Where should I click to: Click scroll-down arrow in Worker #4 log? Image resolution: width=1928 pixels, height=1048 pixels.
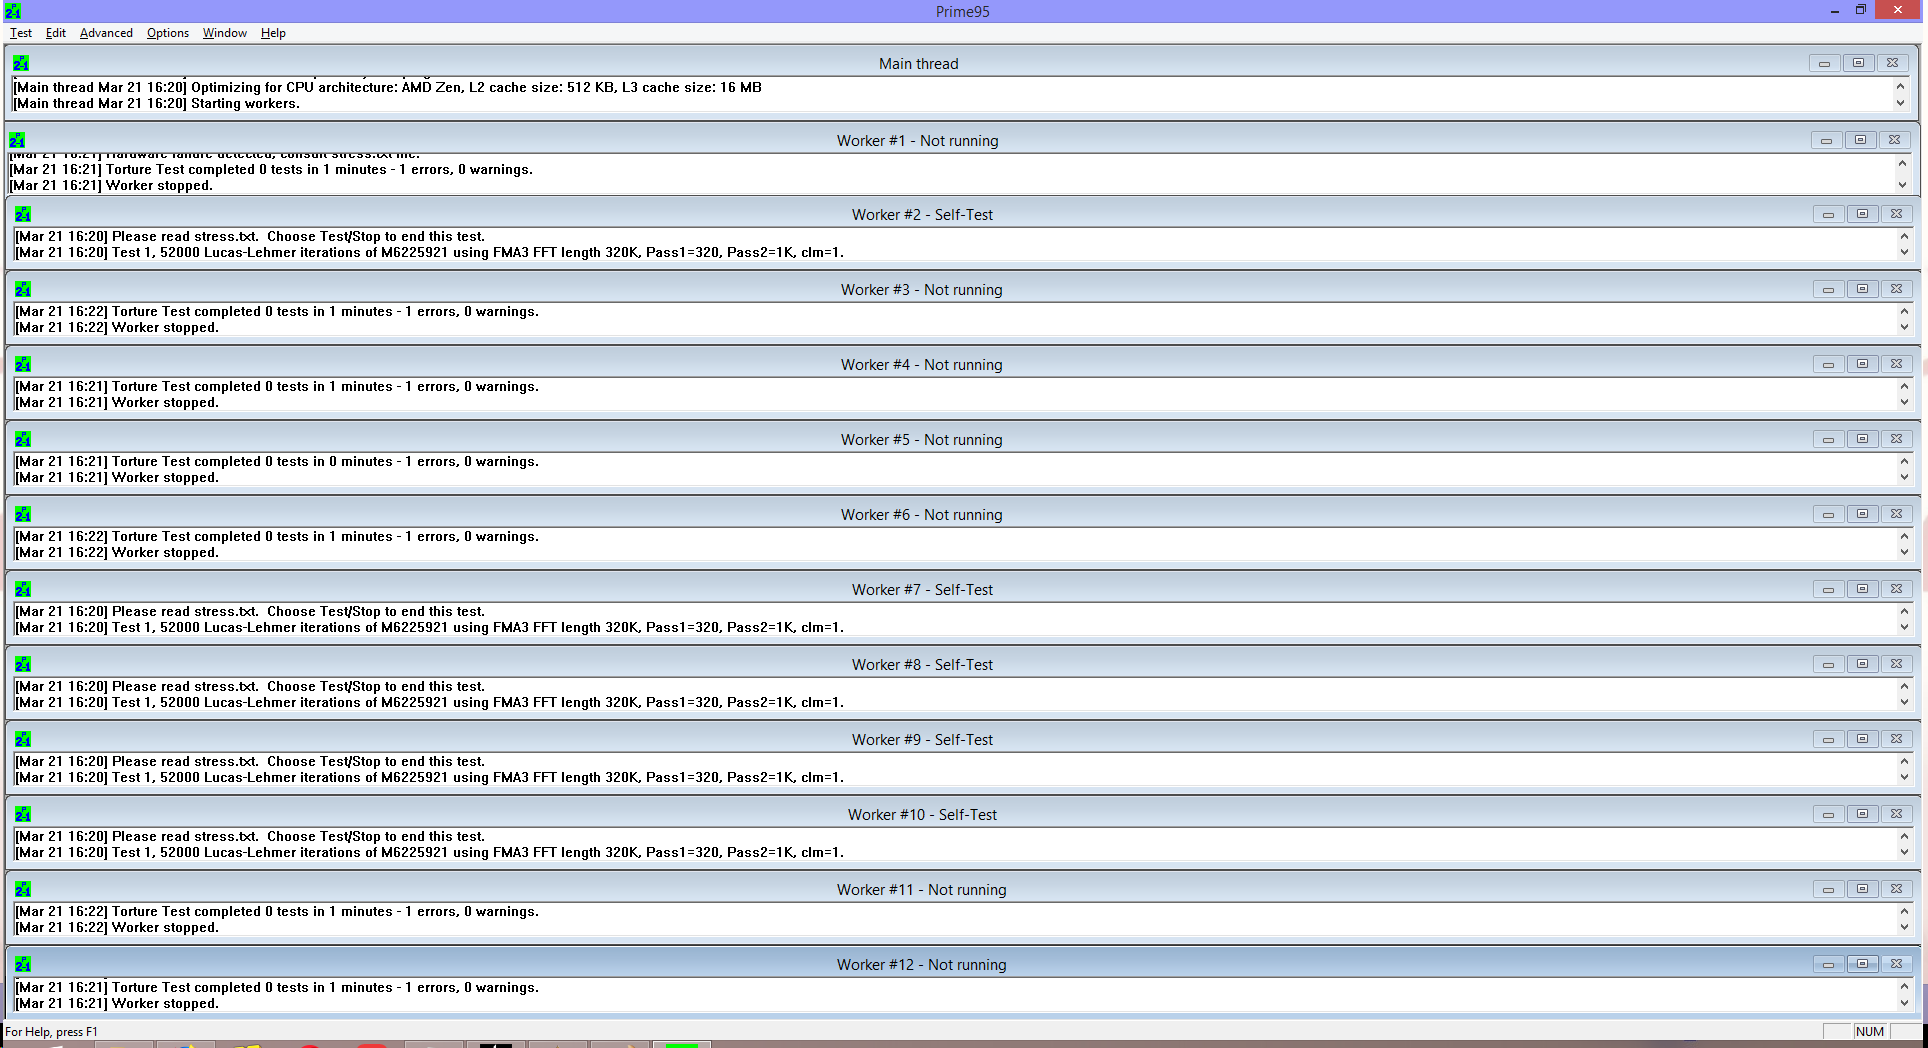pyautogui.click(x=1904, y=402)
